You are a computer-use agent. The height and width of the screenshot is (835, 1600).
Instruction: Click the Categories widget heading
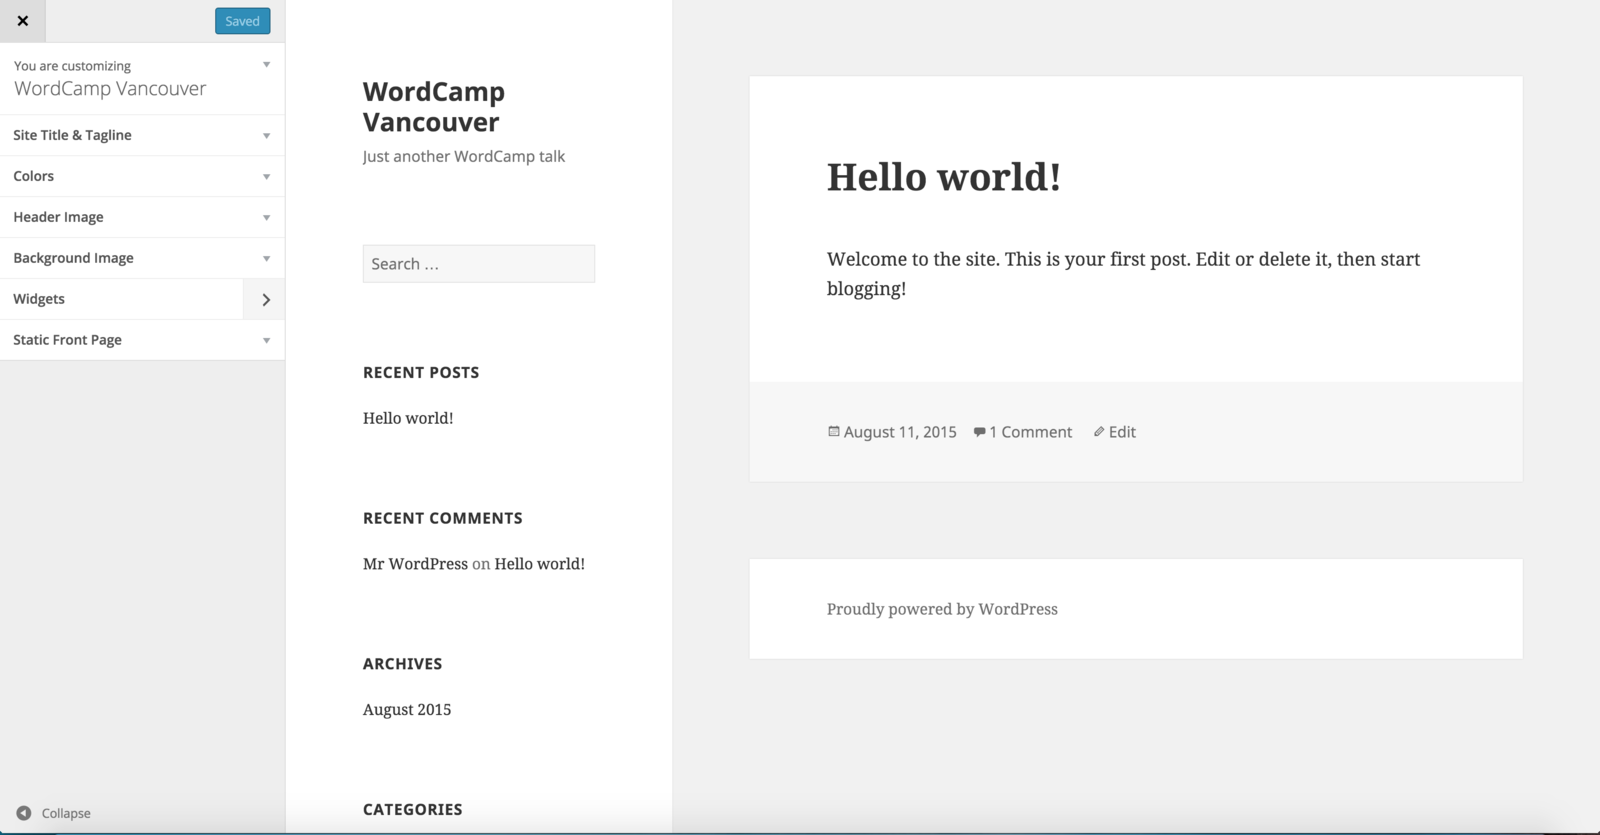pyautogui.click(x=412, y=810)
